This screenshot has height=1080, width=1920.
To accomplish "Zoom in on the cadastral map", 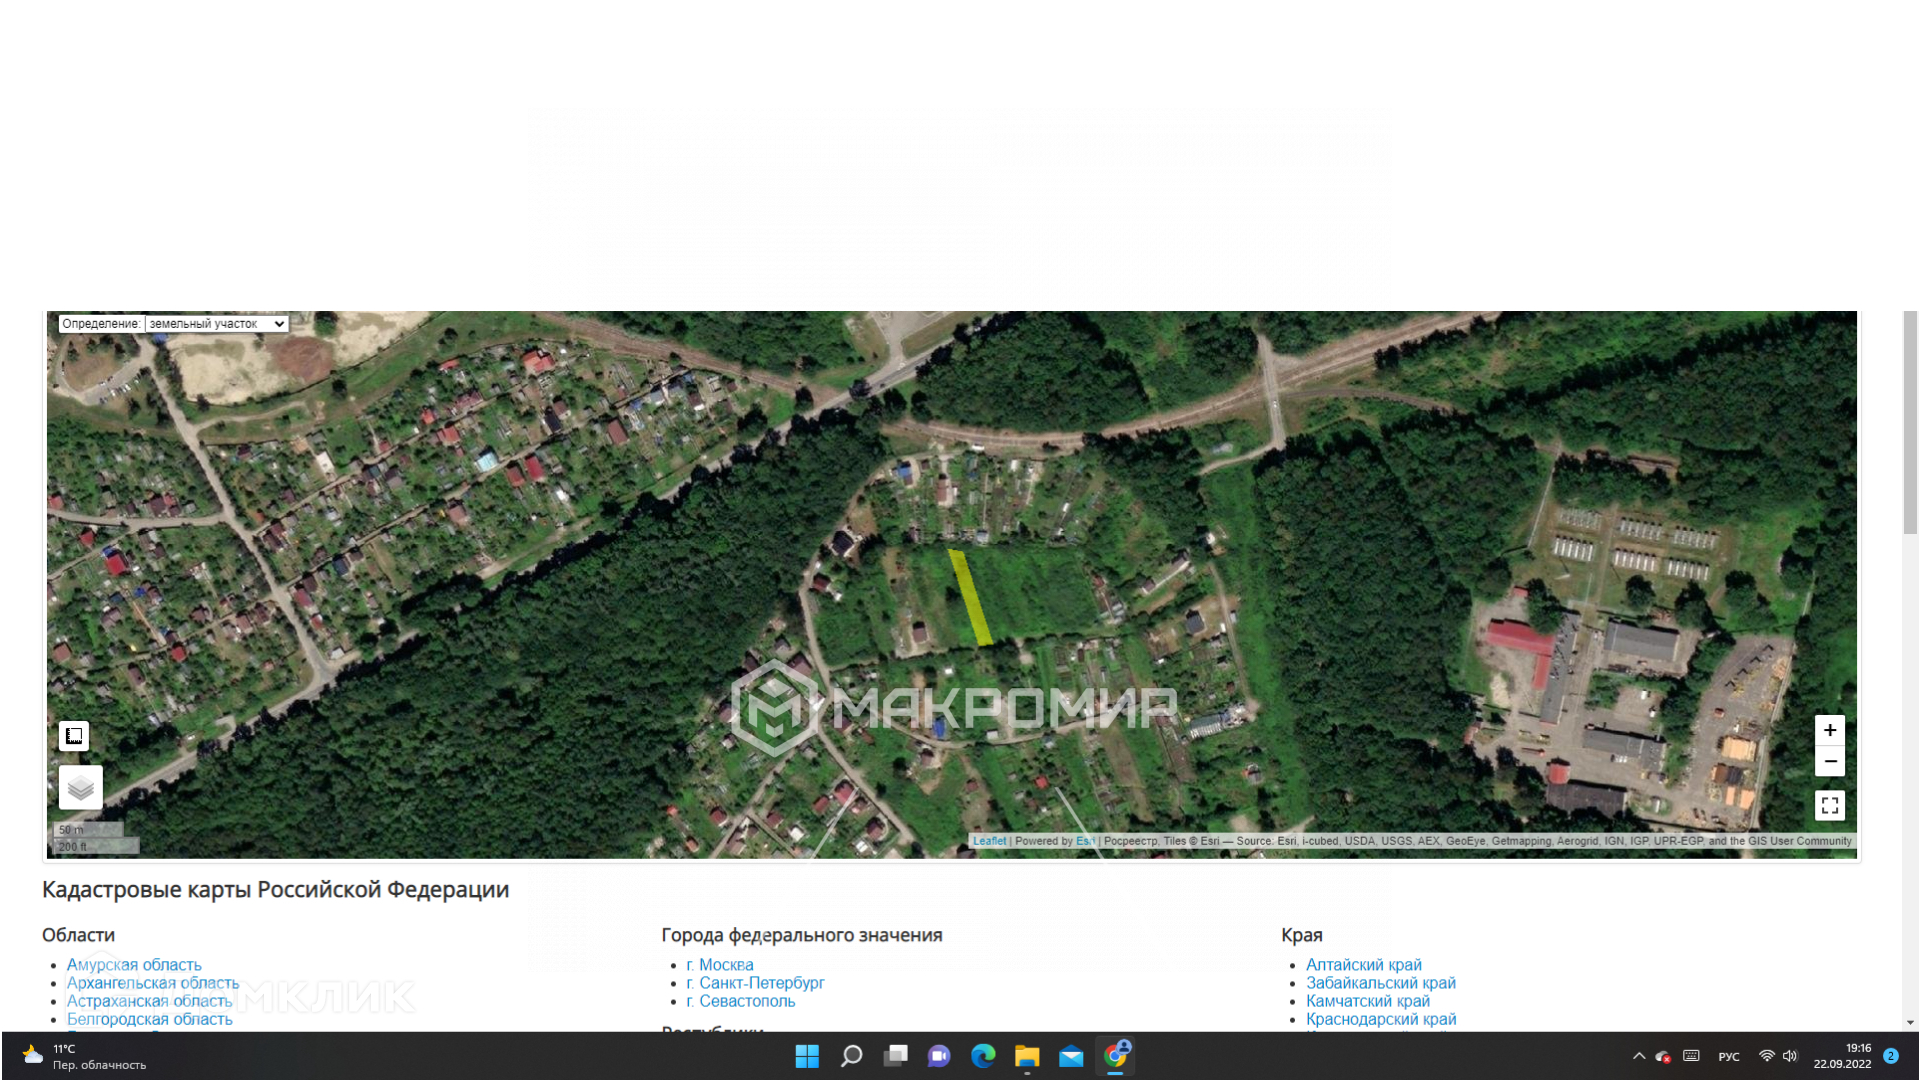I will pos(1830,730).
